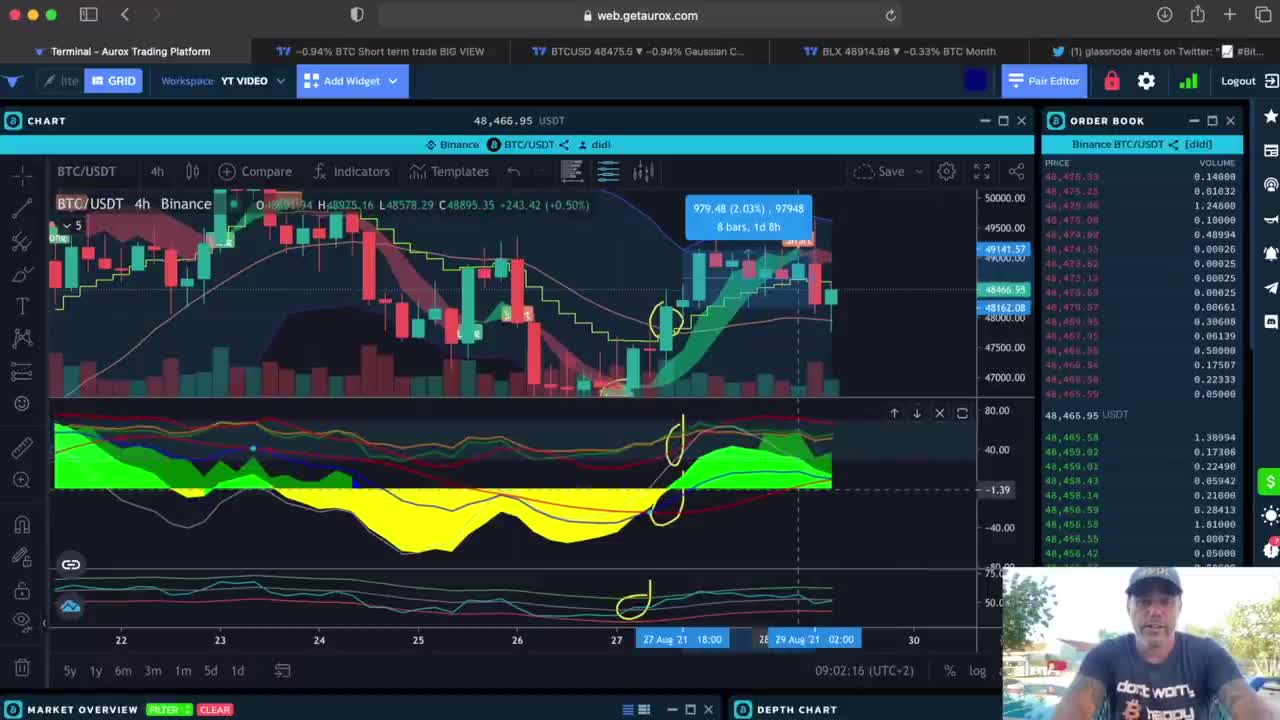
Task: Click the BTC/USDT symbol search field
Action: (86, 171)
